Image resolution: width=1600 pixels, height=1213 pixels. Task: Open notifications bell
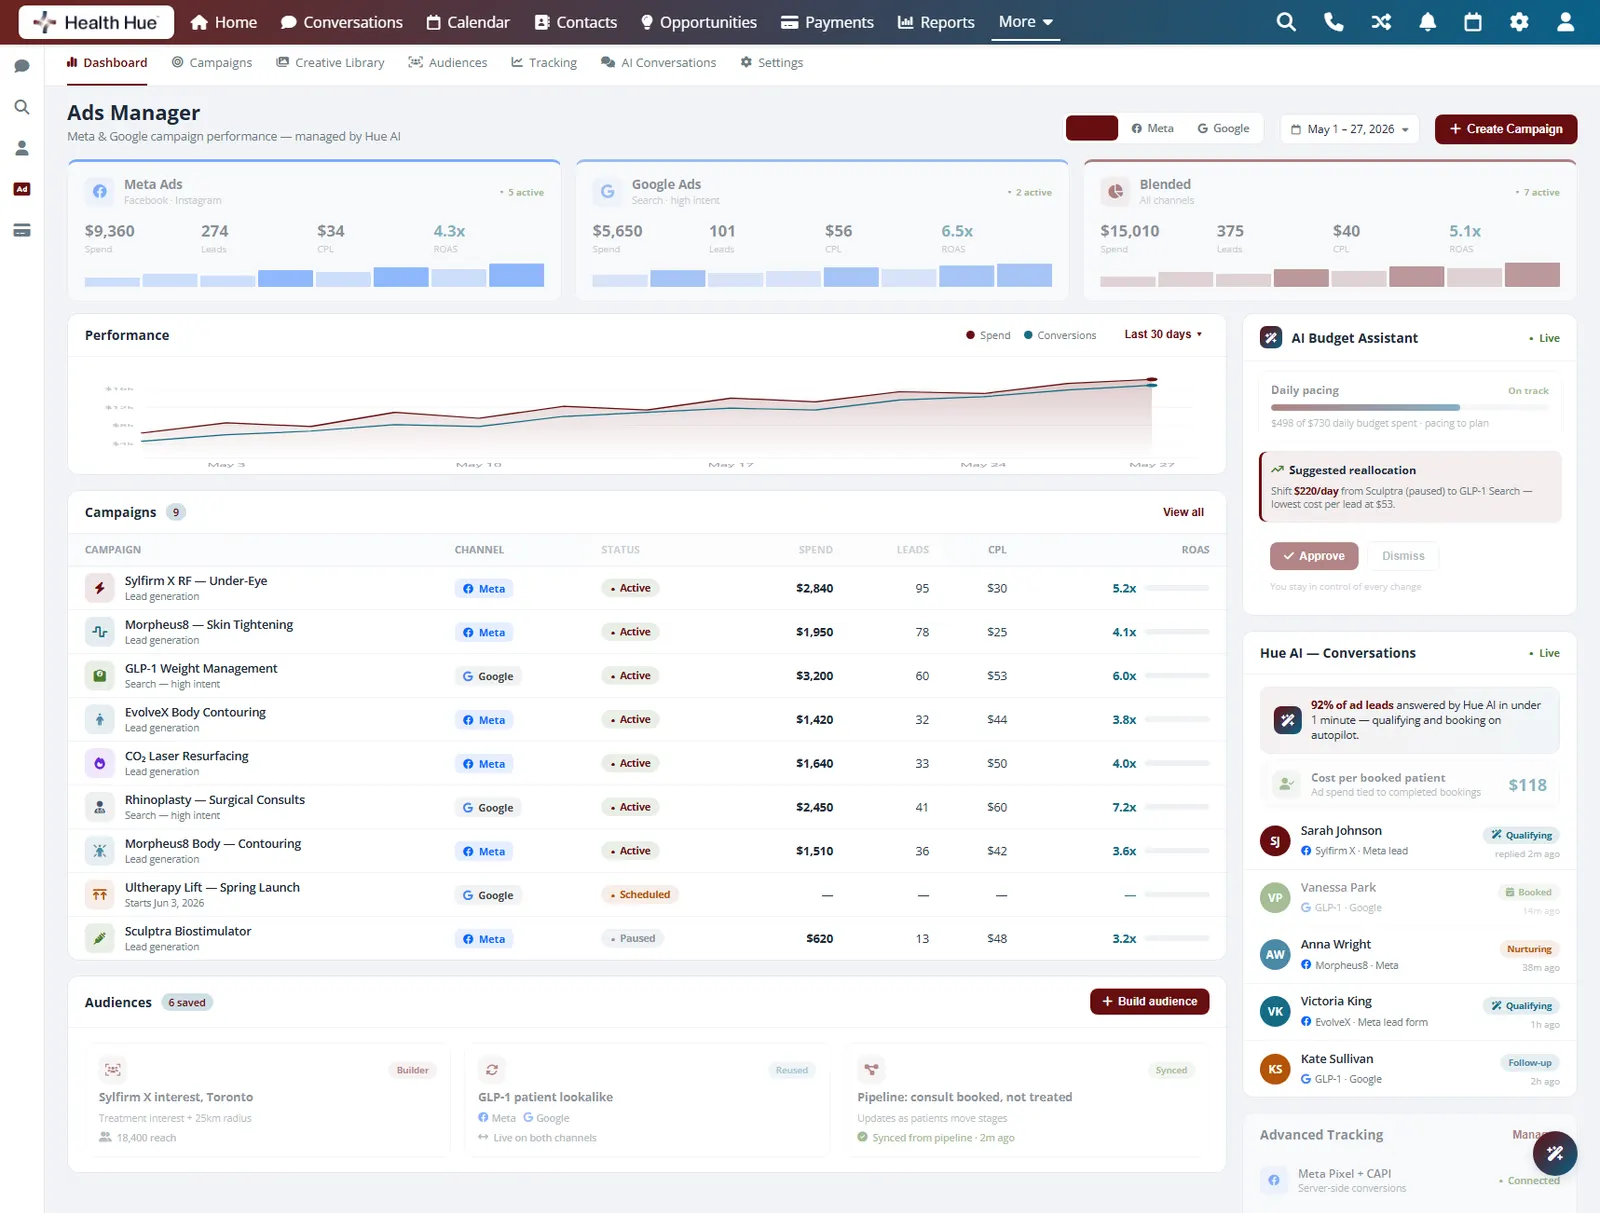pos(1427,22)
